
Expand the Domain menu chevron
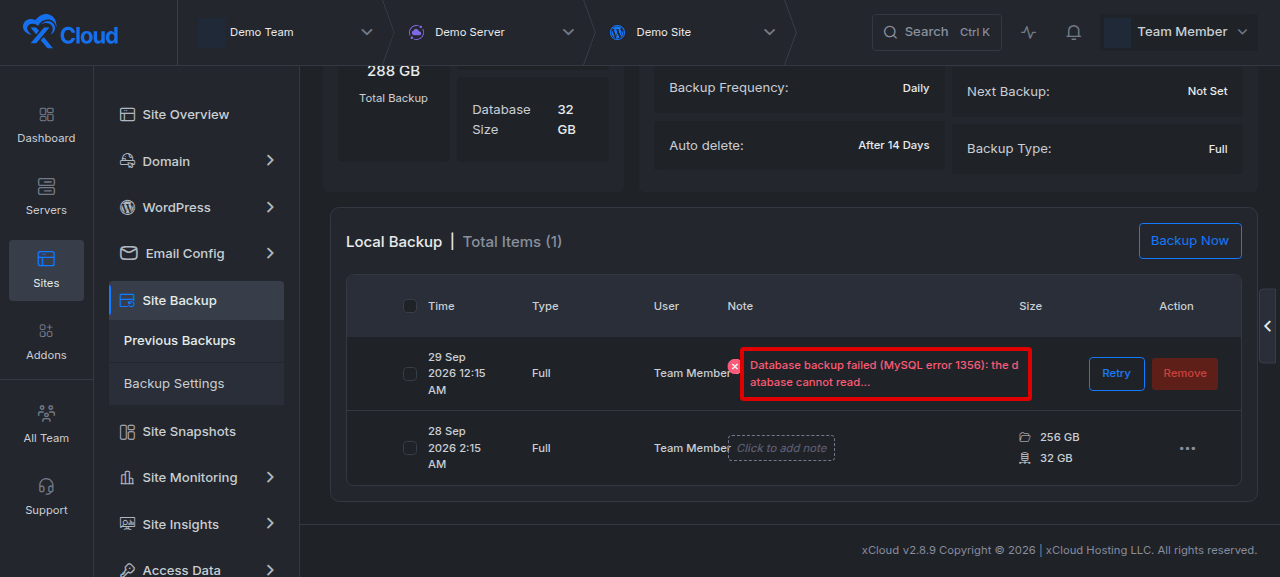(x=270, y=161)
